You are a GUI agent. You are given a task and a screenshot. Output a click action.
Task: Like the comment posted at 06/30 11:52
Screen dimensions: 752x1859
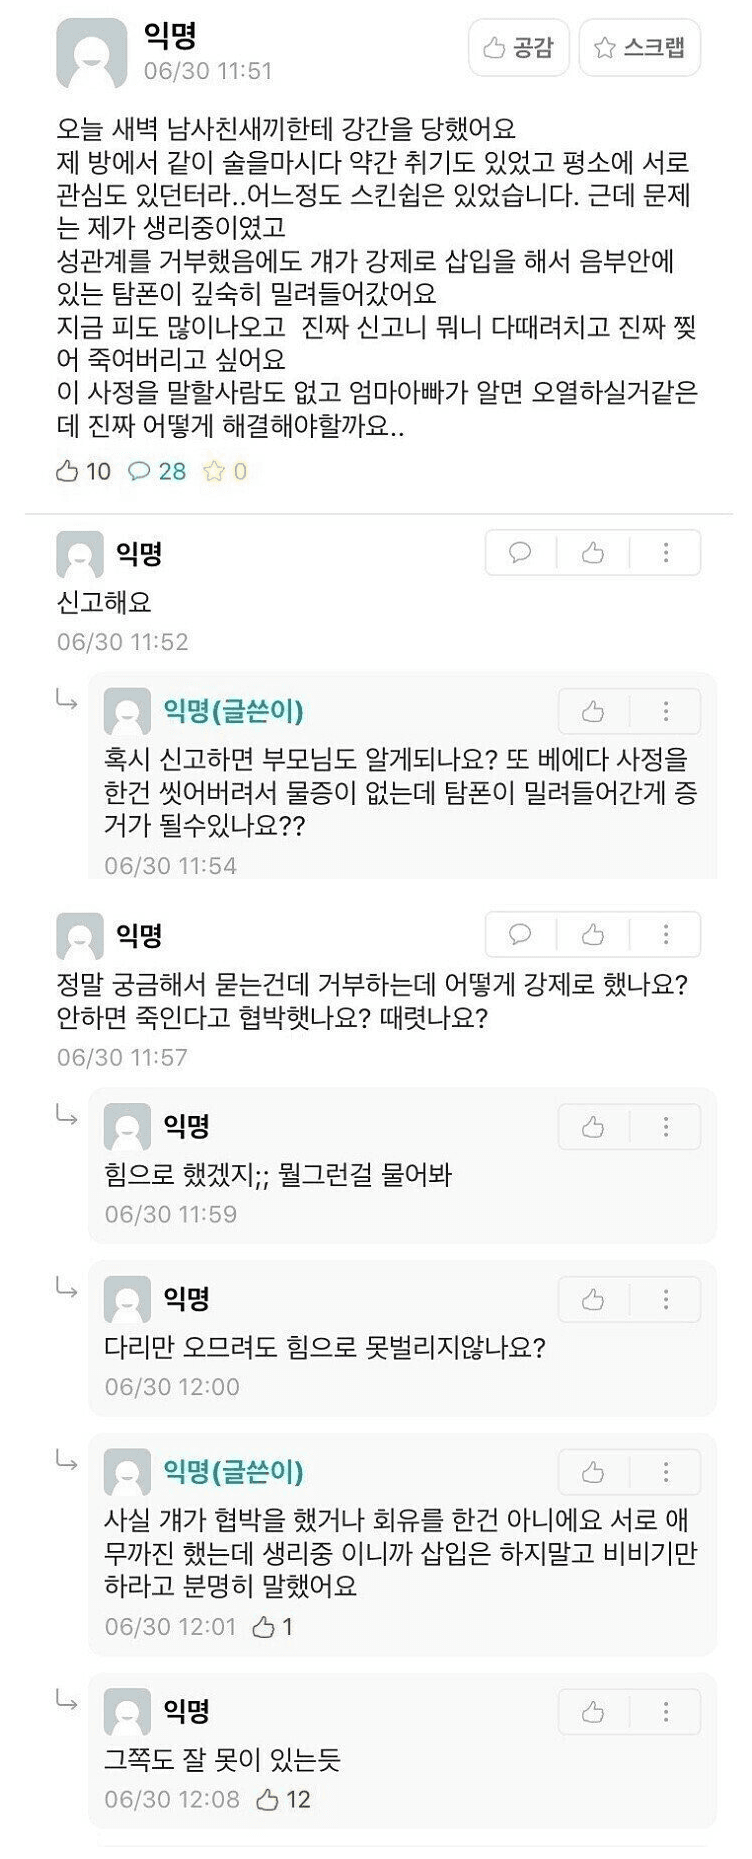(593, 553)
